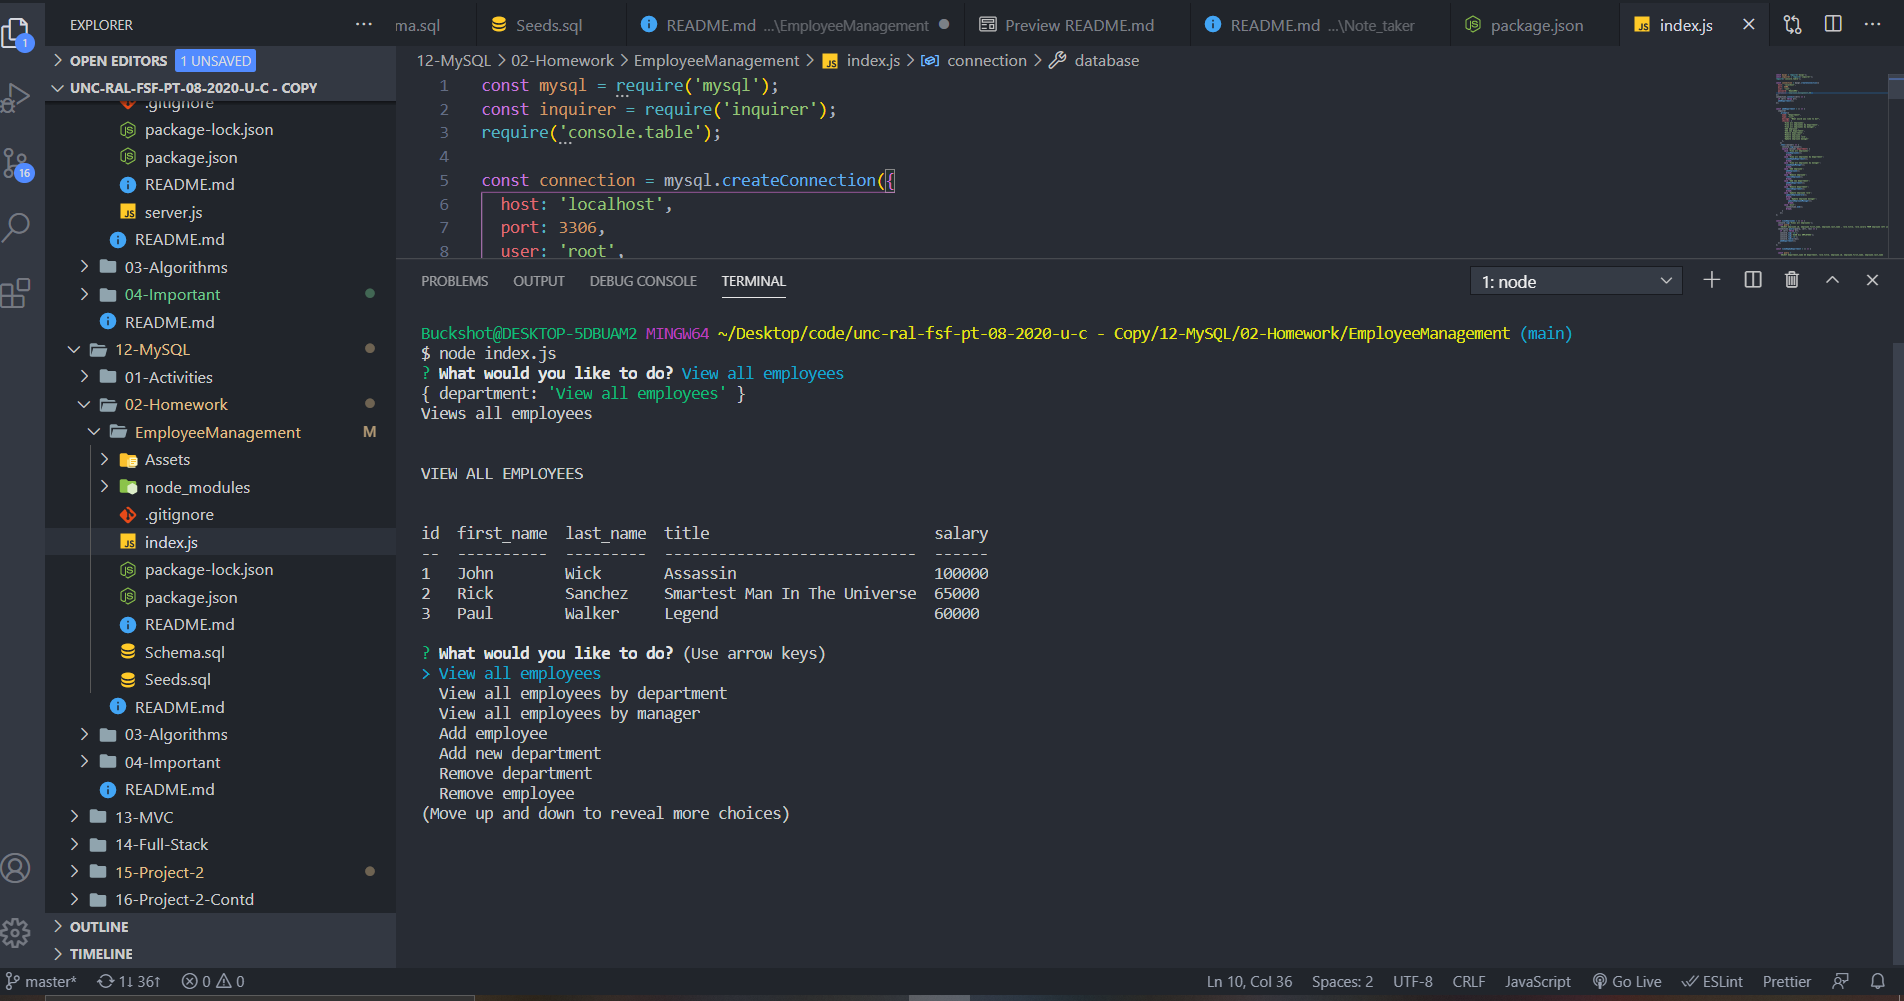Open terminal selector dropdown '1: node'
This screenshot has height=1001, width=1904.
pyautogui.click(x=1576, y=282)
